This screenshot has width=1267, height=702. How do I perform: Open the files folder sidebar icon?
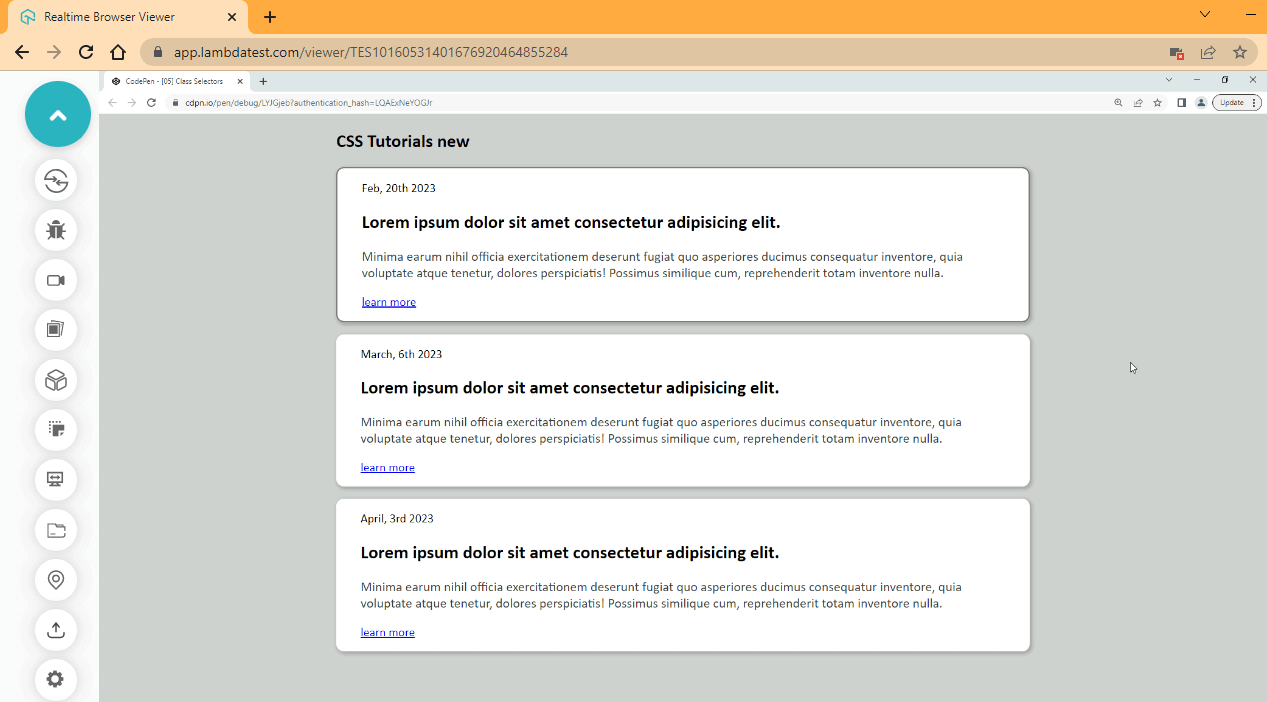click(x=55, y=530)
